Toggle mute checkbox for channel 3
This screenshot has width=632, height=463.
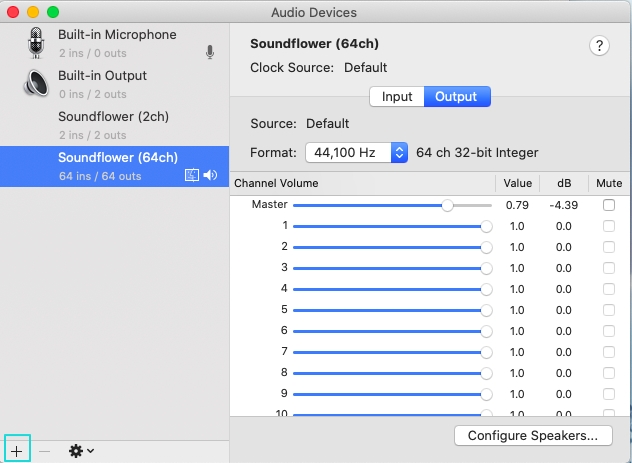pos(609,268)
